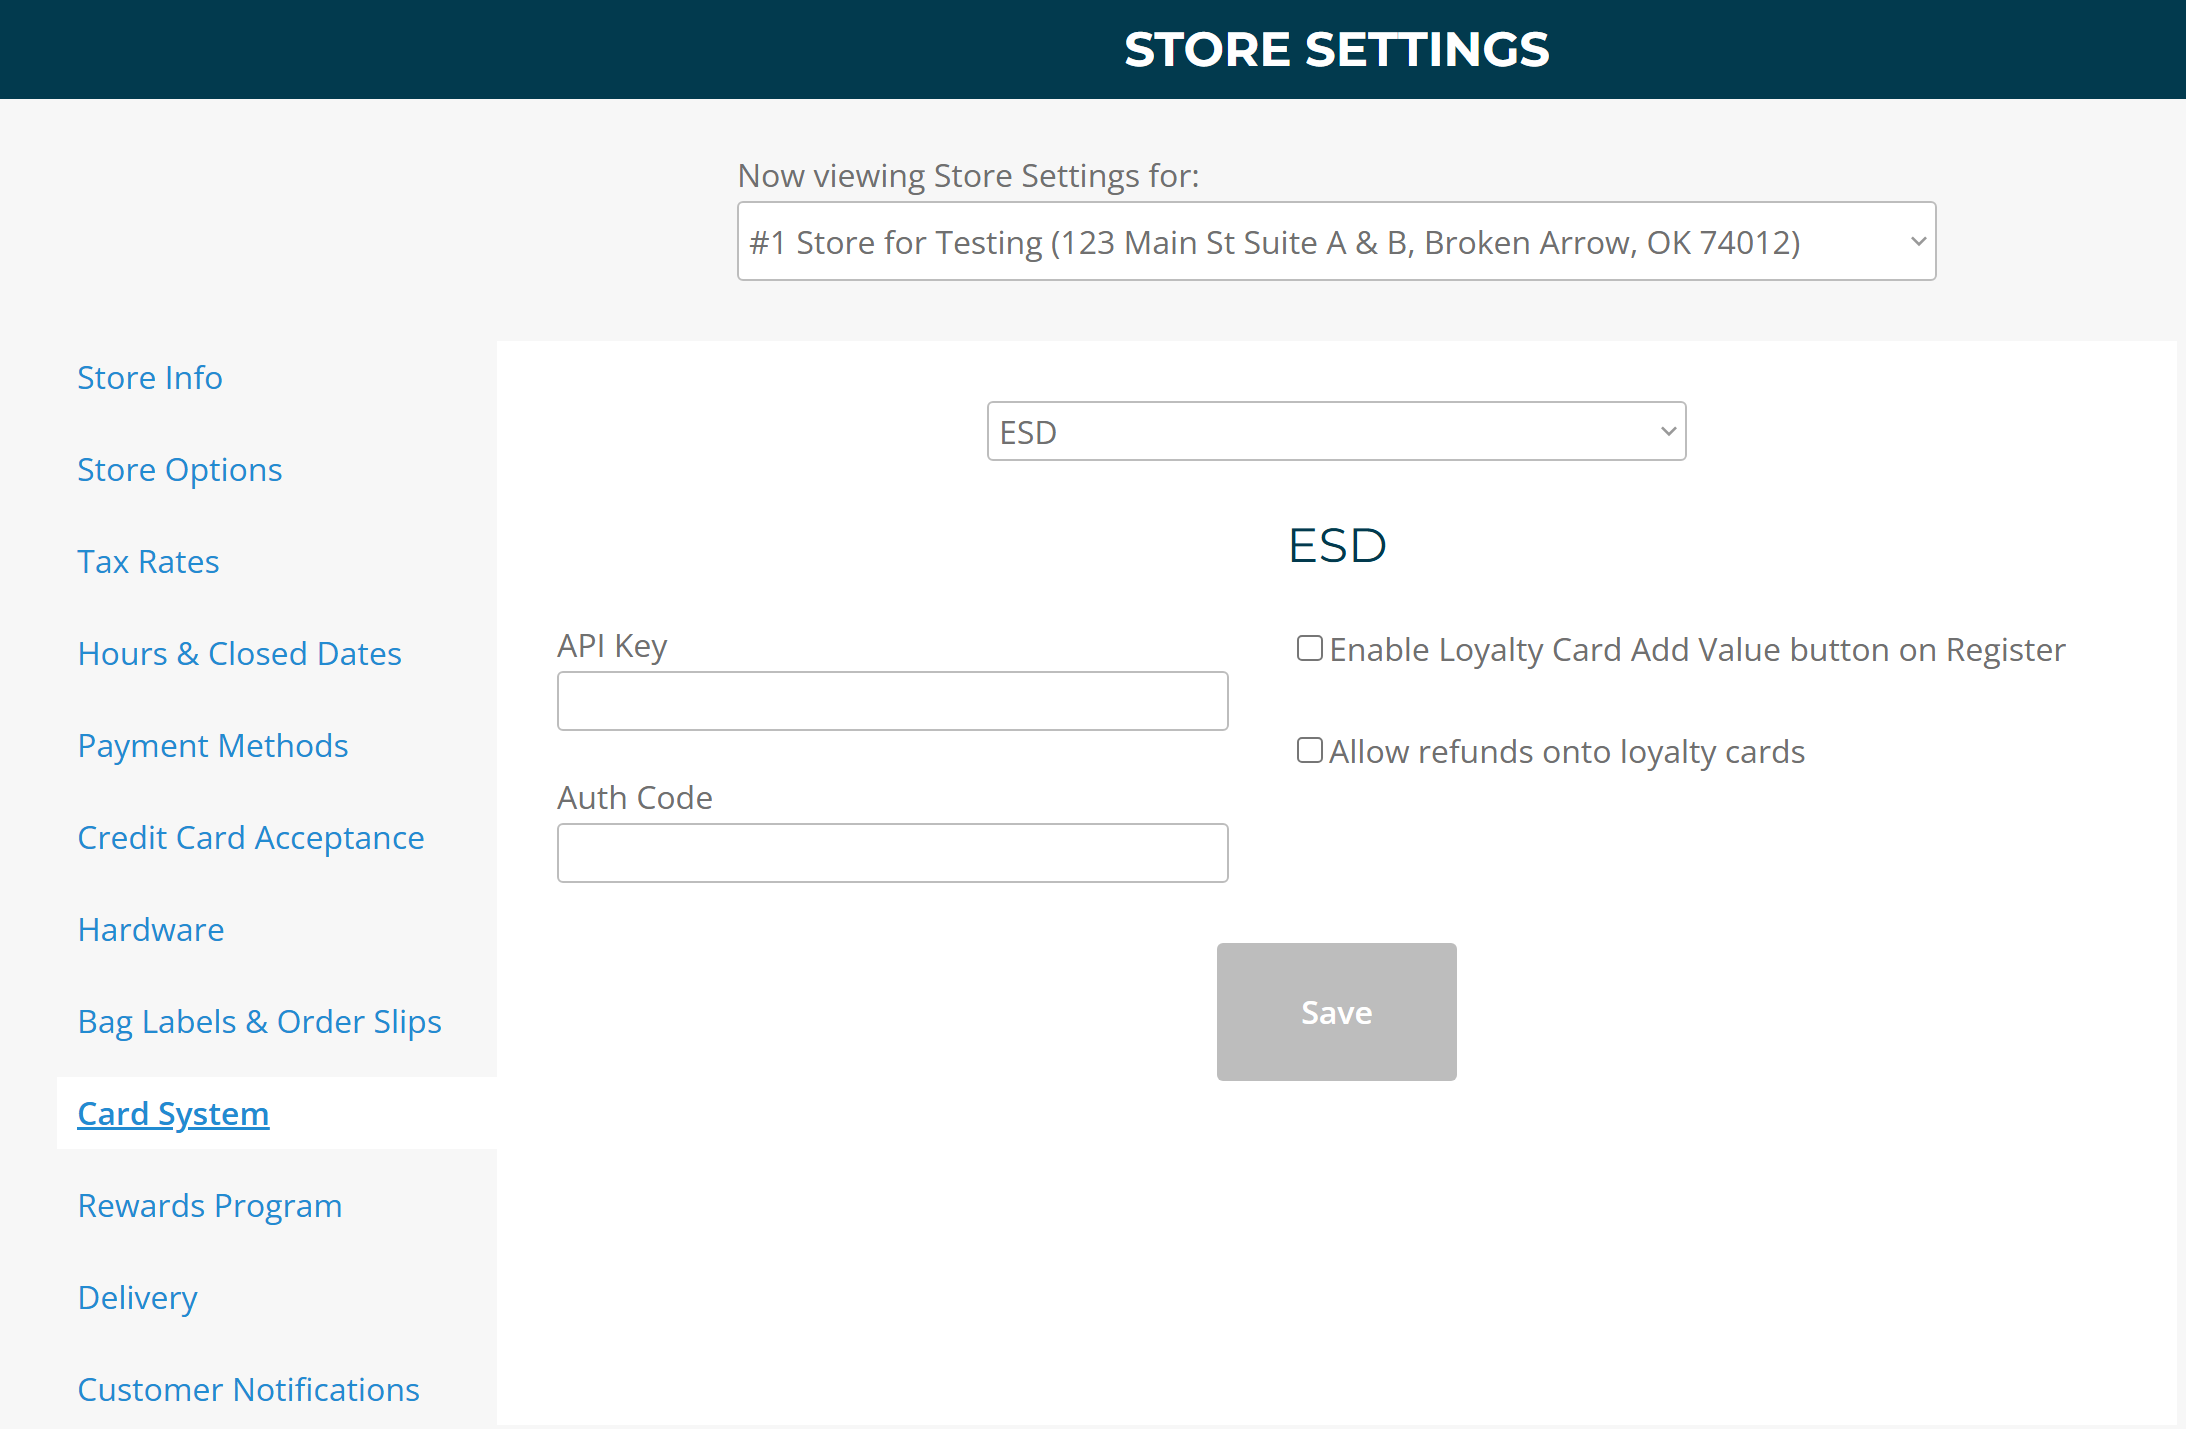Click the active Card System link
This screenshot has width=2186, height=1429.
[x=173, y=1114]
